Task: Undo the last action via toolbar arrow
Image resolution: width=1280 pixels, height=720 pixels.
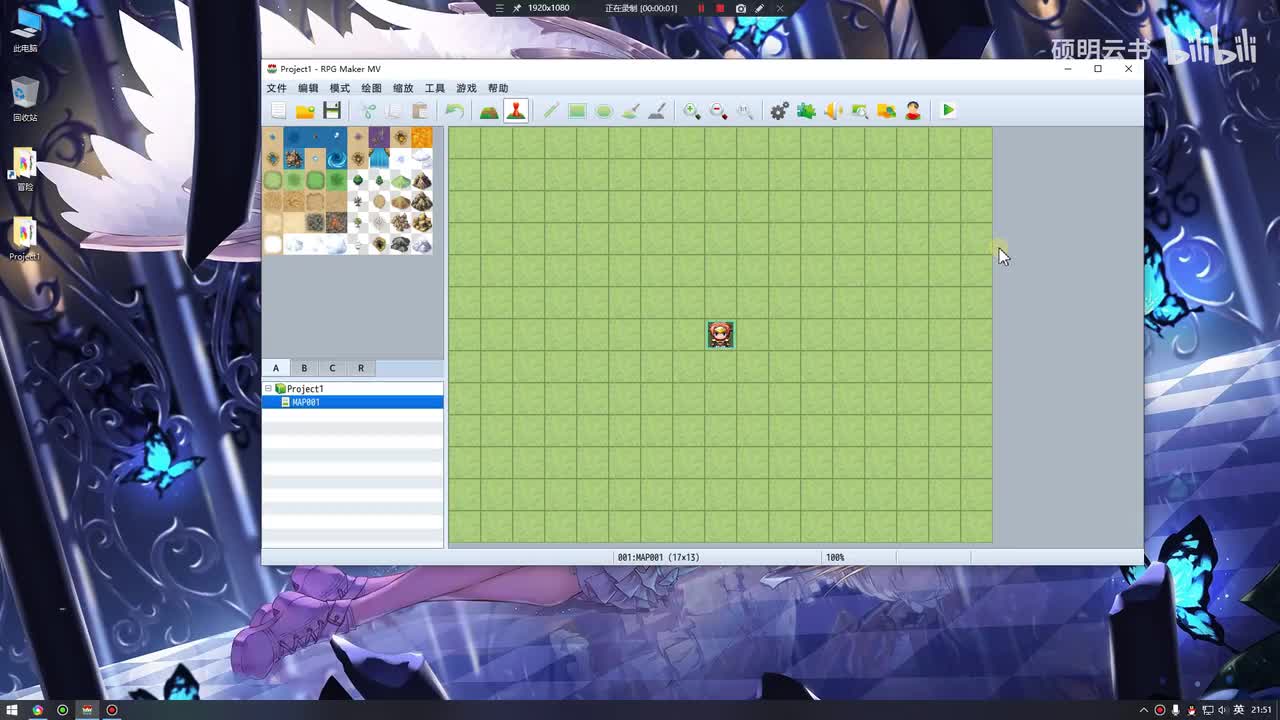Action: [x=454, y=111]
